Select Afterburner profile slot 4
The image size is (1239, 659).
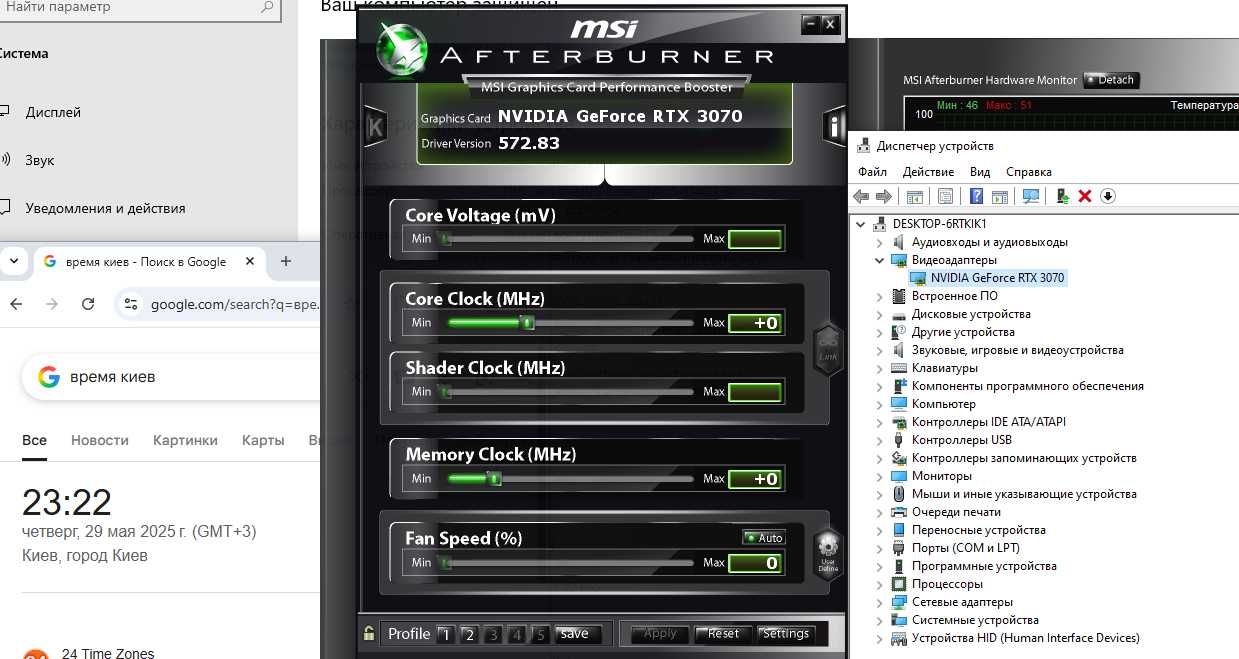(517, 634)
